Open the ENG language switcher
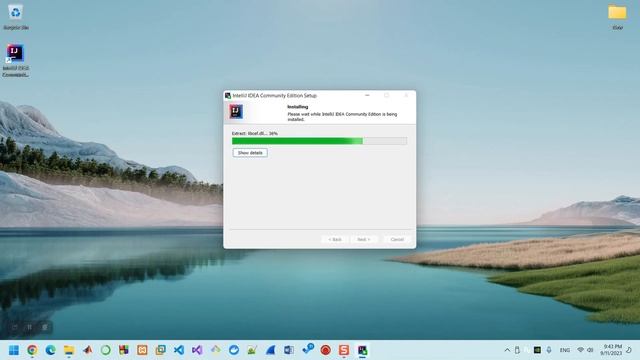640x360 pixels. 565,350
